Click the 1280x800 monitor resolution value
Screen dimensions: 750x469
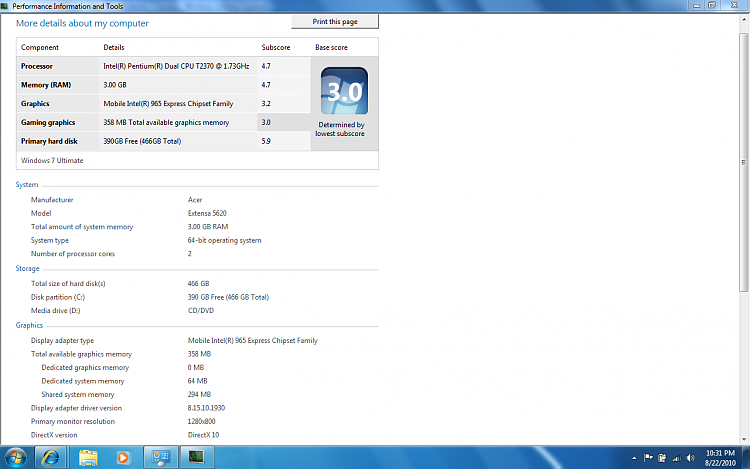[201, 421]
